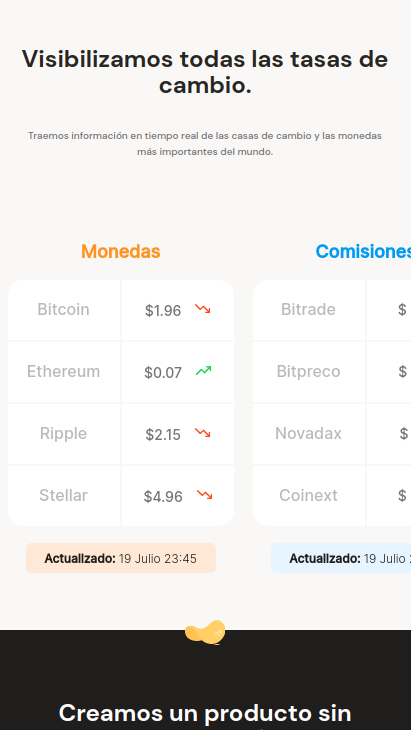This screenshot has width=411, height=730.
Task: Open the Novadax exchange row
Action: pos(332,433)
